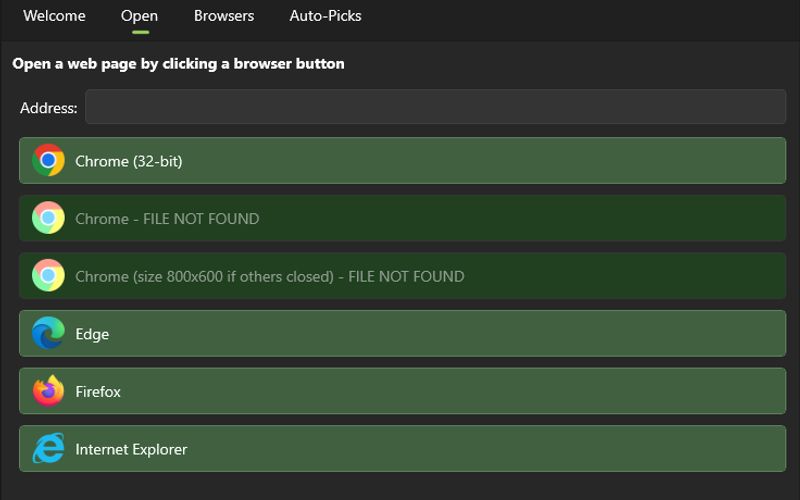Click the "Address:" field label

tap(48, 108)
